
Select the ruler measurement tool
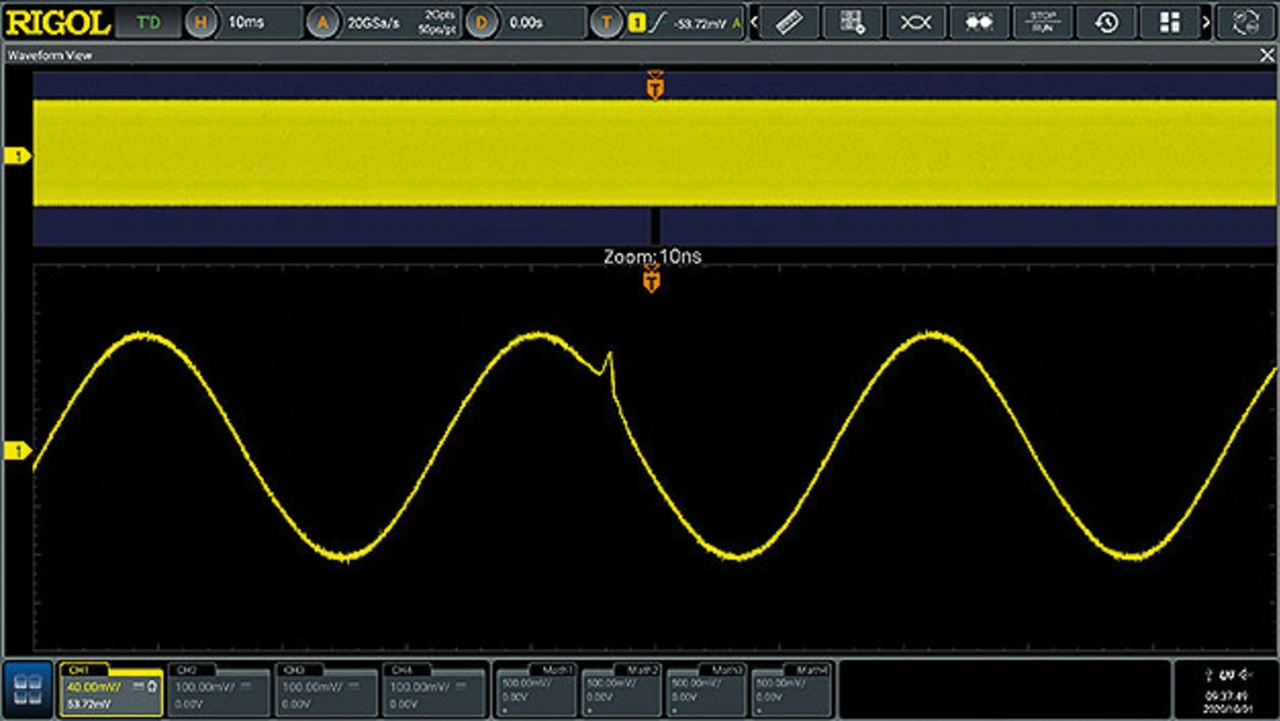click(x=790, y=22)
